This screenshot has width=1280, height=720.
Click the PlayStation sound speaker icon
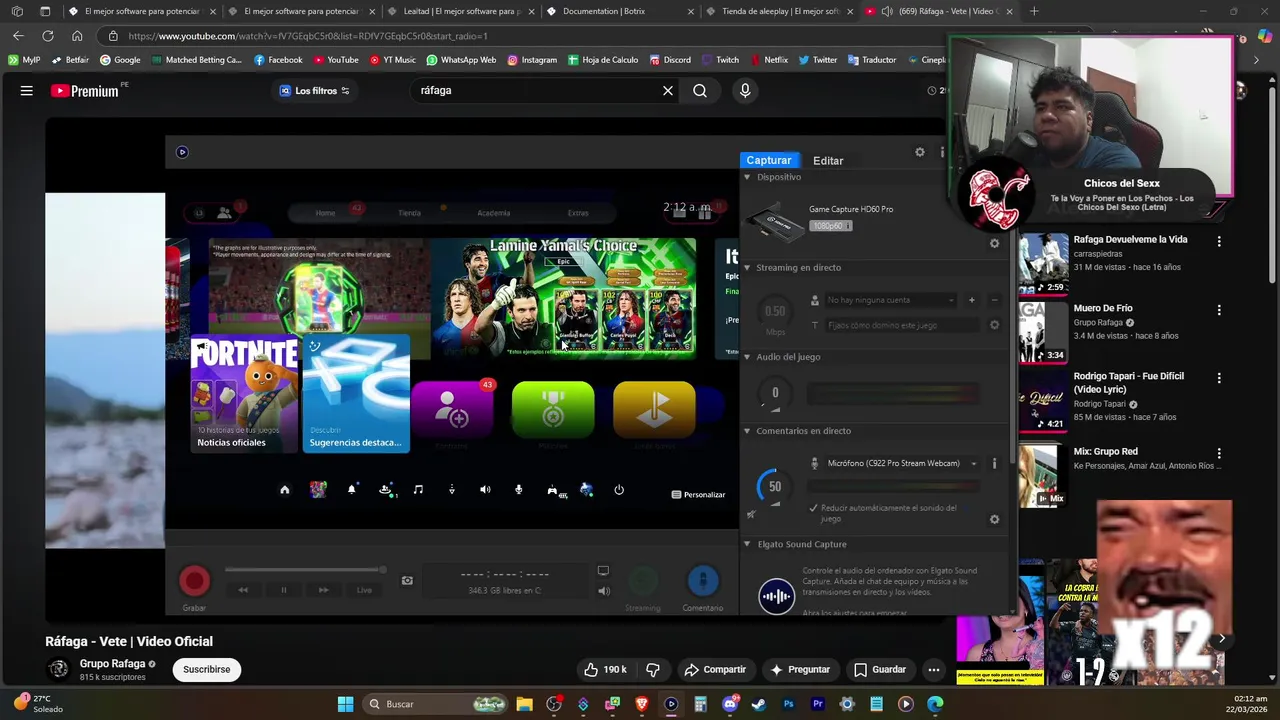pos(485,490)
